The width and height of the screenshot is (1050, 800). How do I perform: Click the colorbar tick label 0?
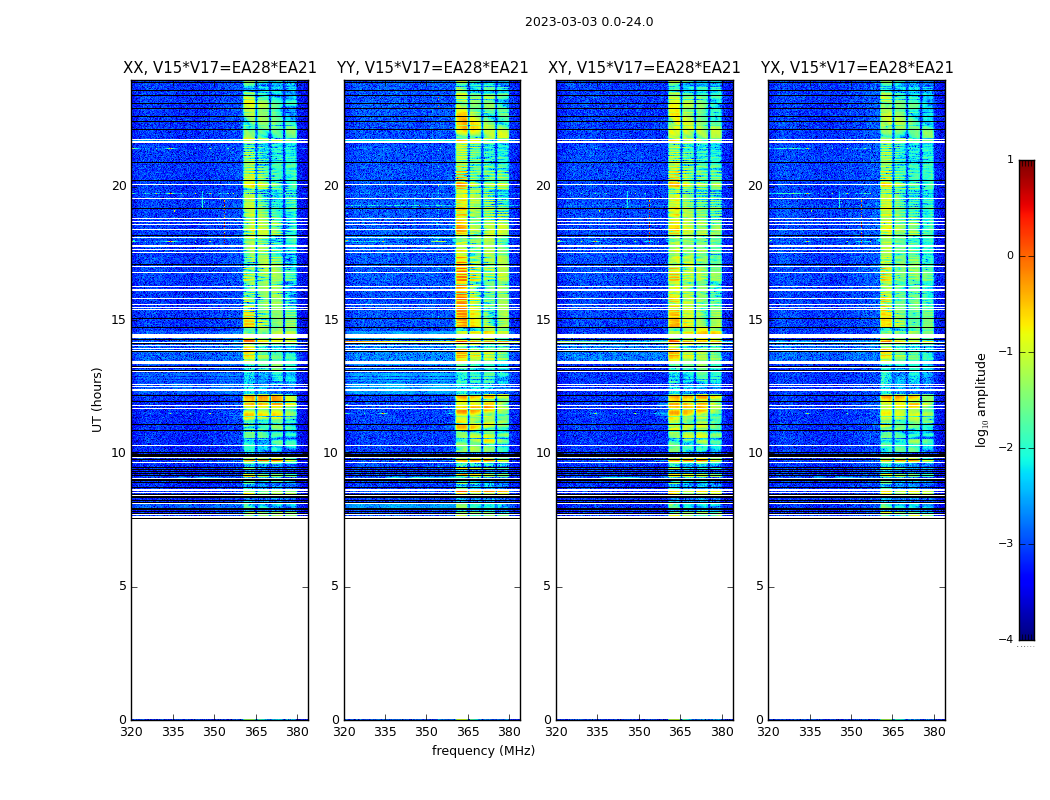(x=1009, y=256)
